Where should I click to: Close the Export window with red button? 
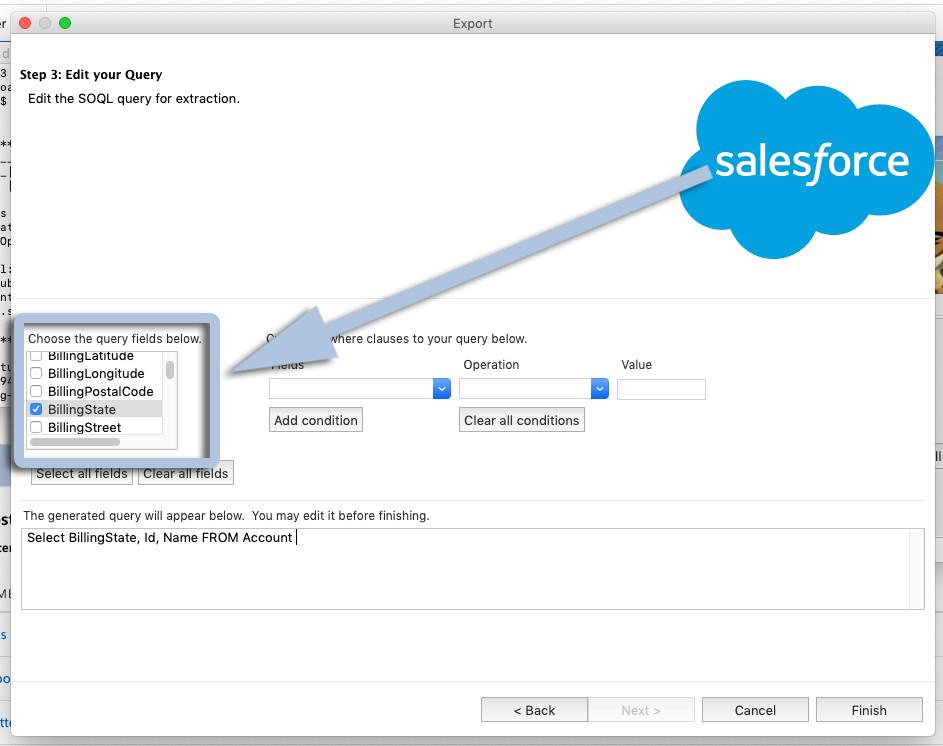click(x=26, y=23)
